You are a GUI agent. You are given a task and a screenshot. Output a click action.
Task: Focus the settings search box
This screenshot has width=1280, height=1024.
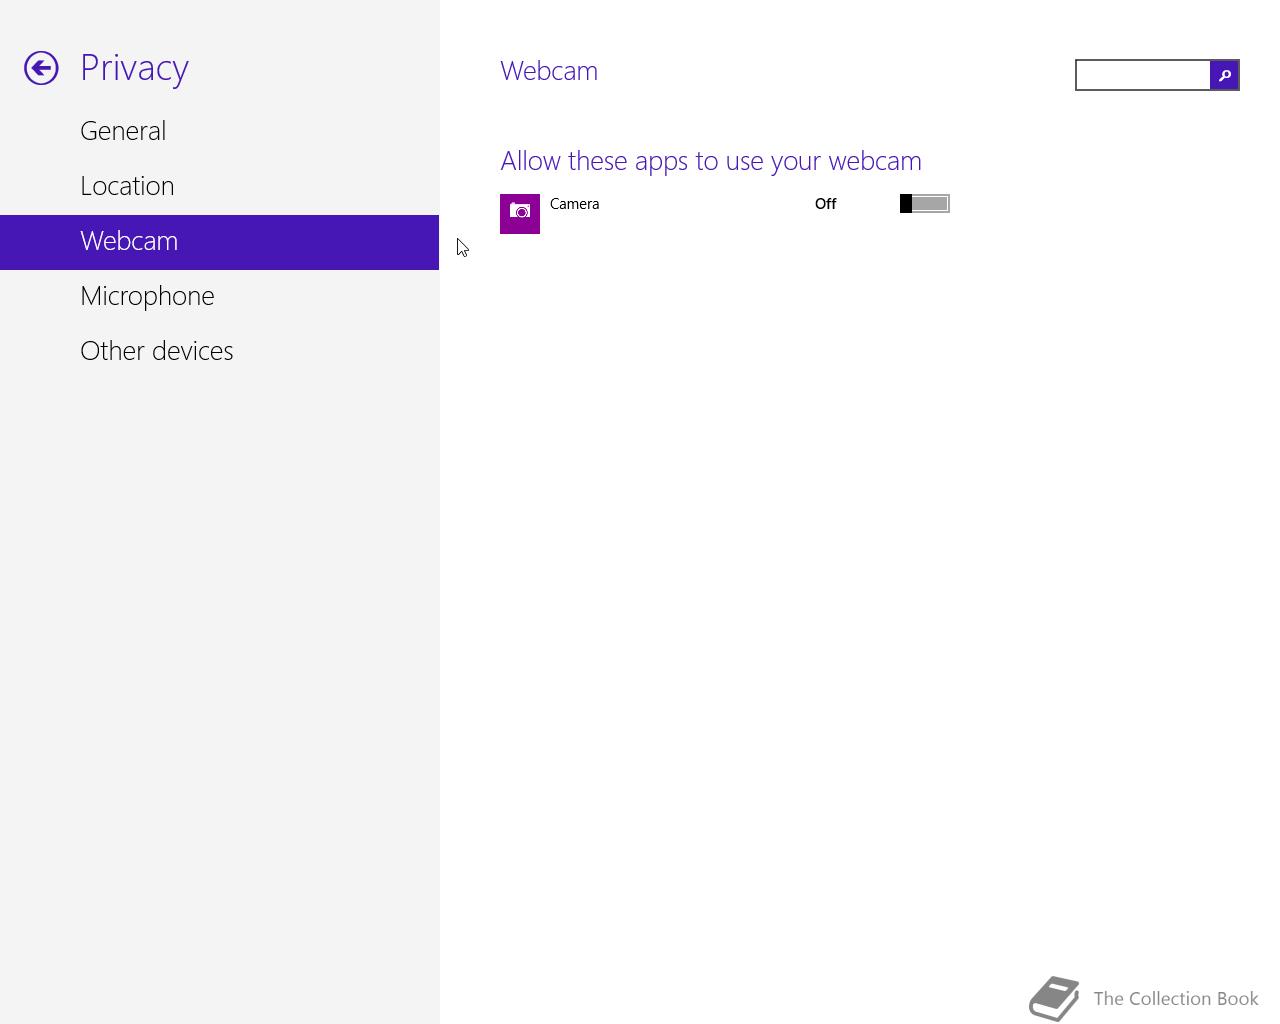tap(1143, 75)
